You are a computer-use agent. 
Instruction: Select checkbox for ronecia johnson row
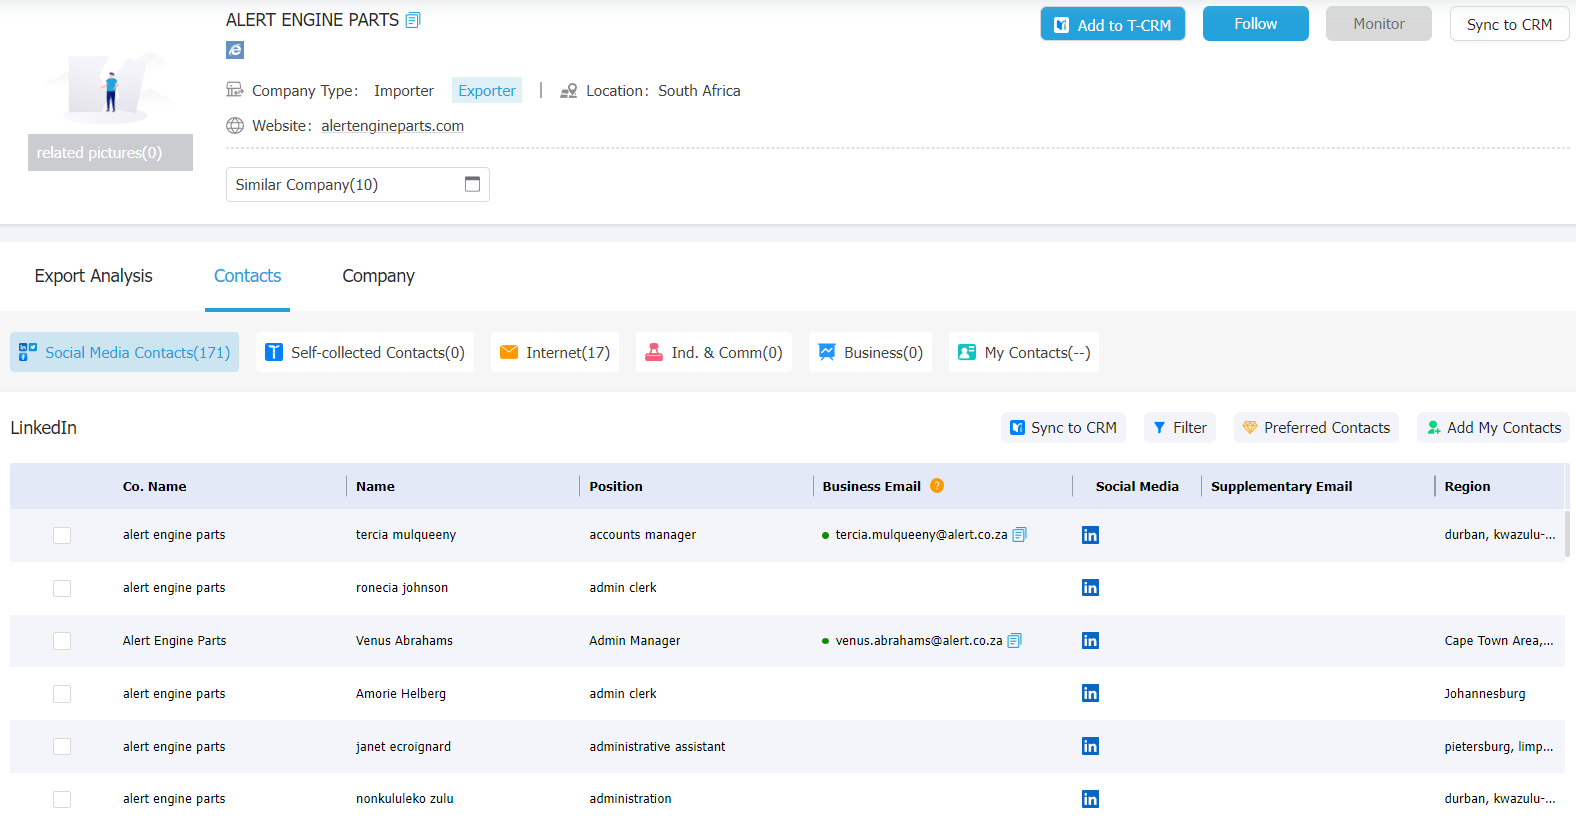(x=62, y=588)
